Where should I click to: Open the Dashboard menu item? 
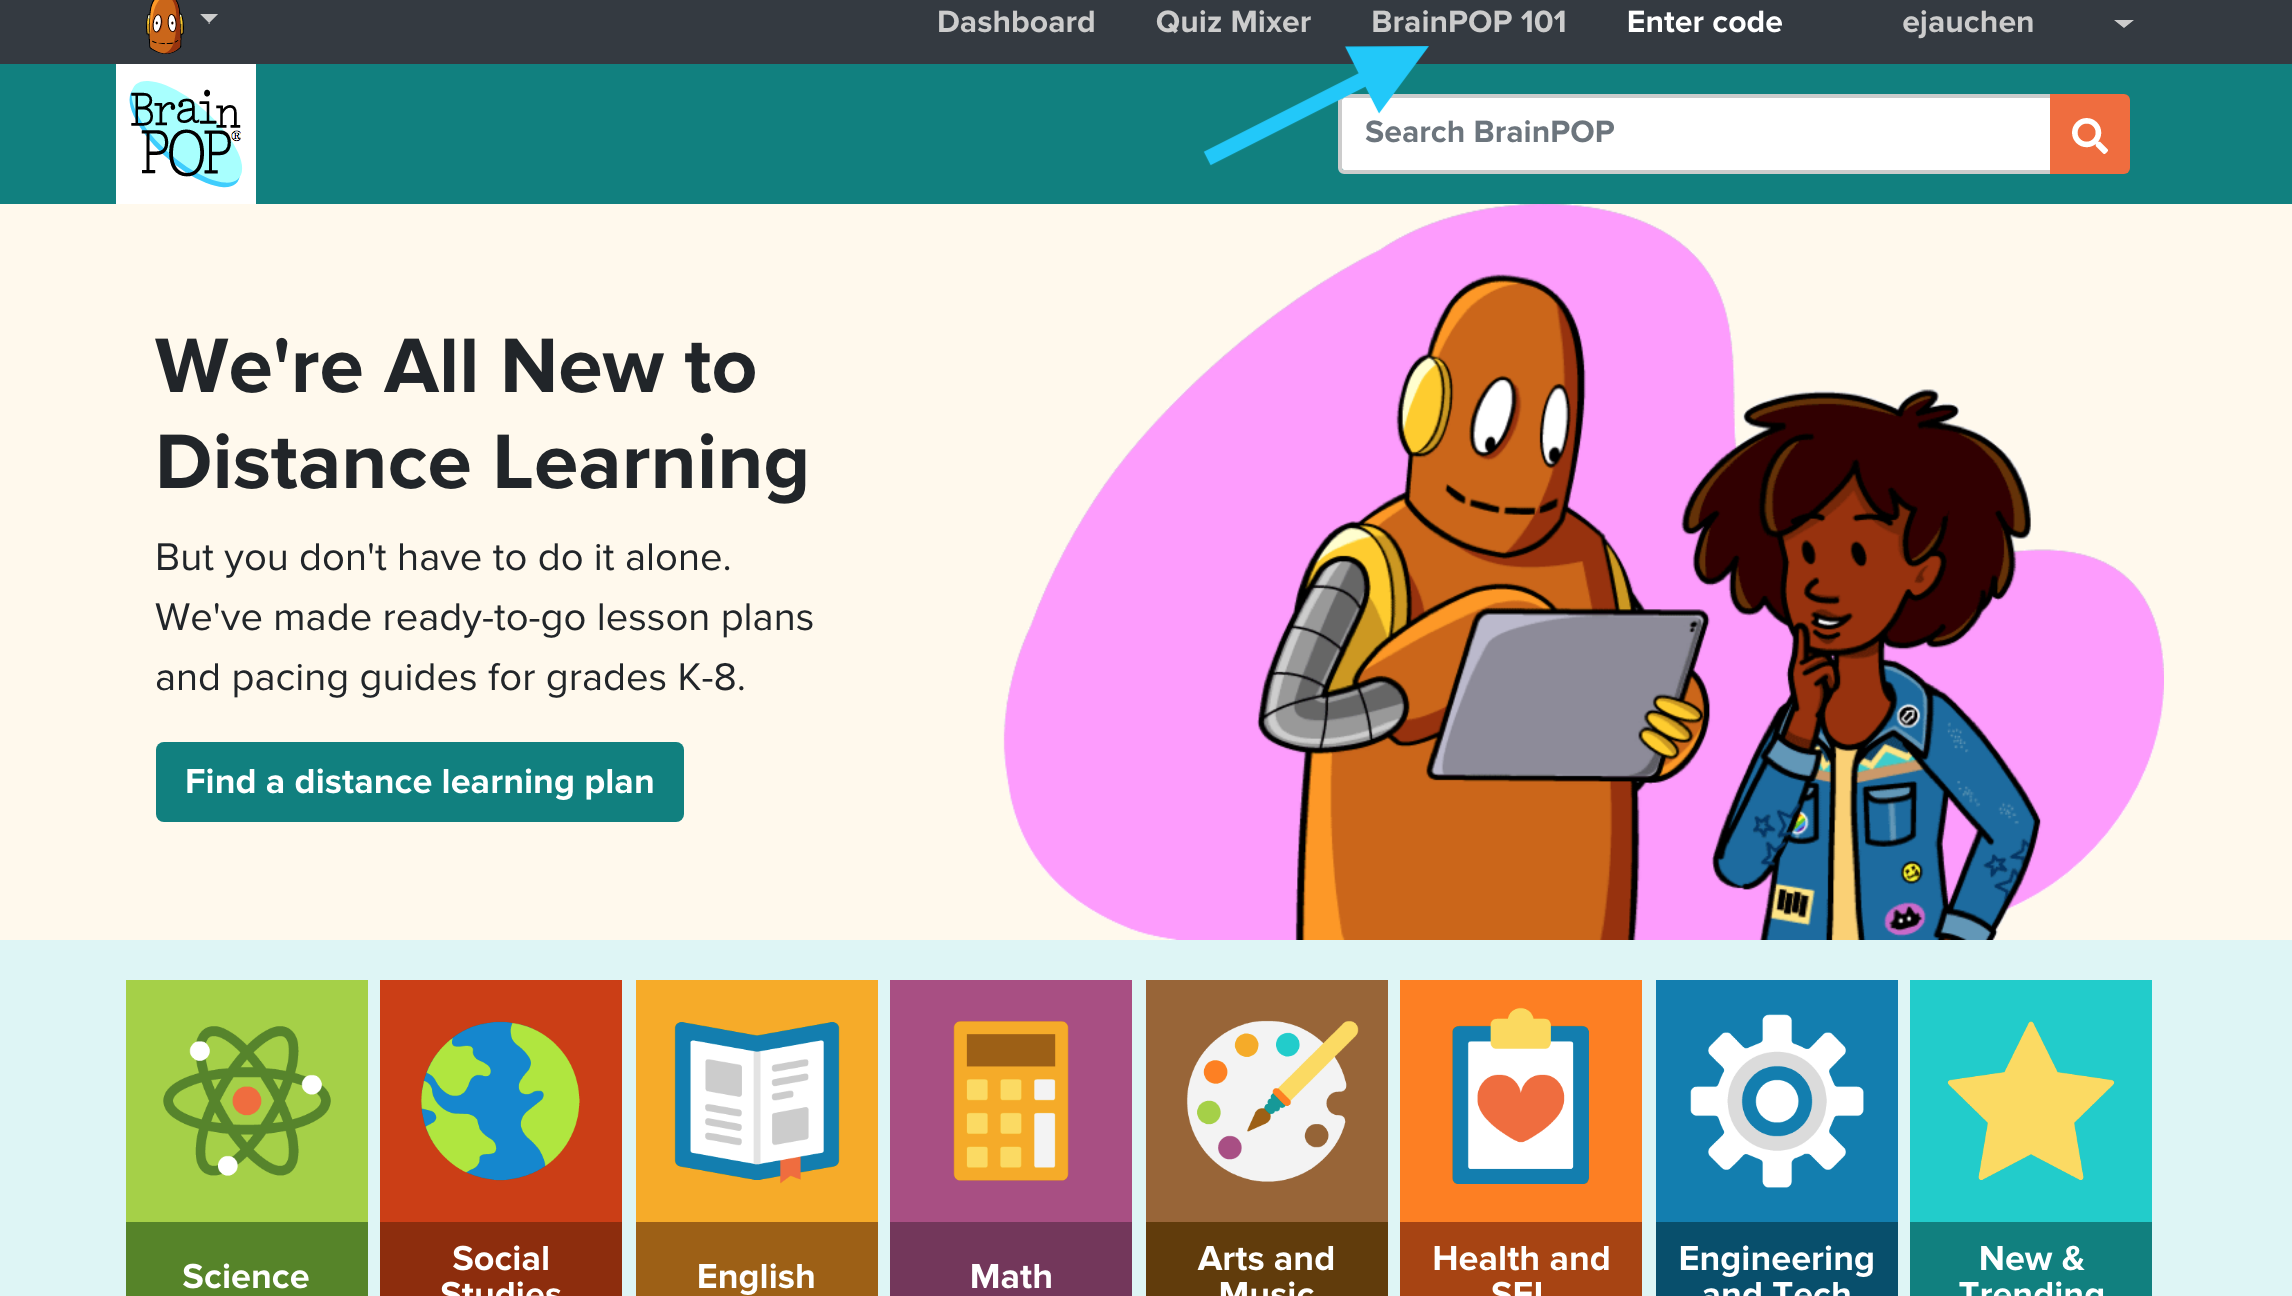(x=1016, y=22)
